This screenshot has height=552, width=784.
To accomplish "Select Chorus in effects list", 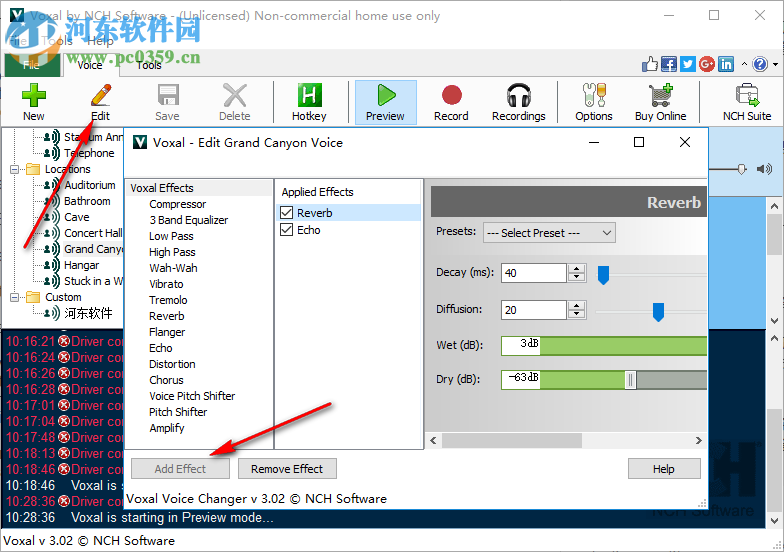I will [x=166, y=380].
